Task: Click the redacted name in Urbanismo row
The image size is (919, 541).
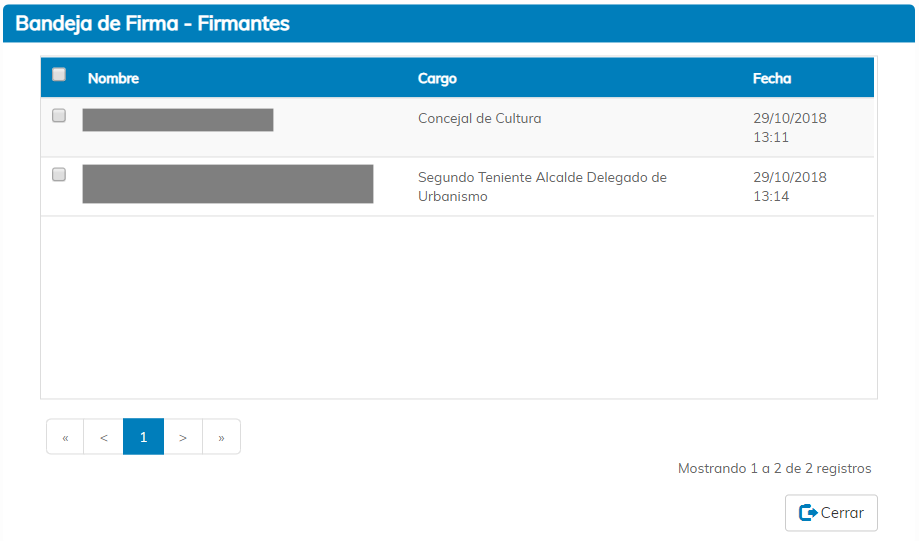Action: tap(228, 184)
